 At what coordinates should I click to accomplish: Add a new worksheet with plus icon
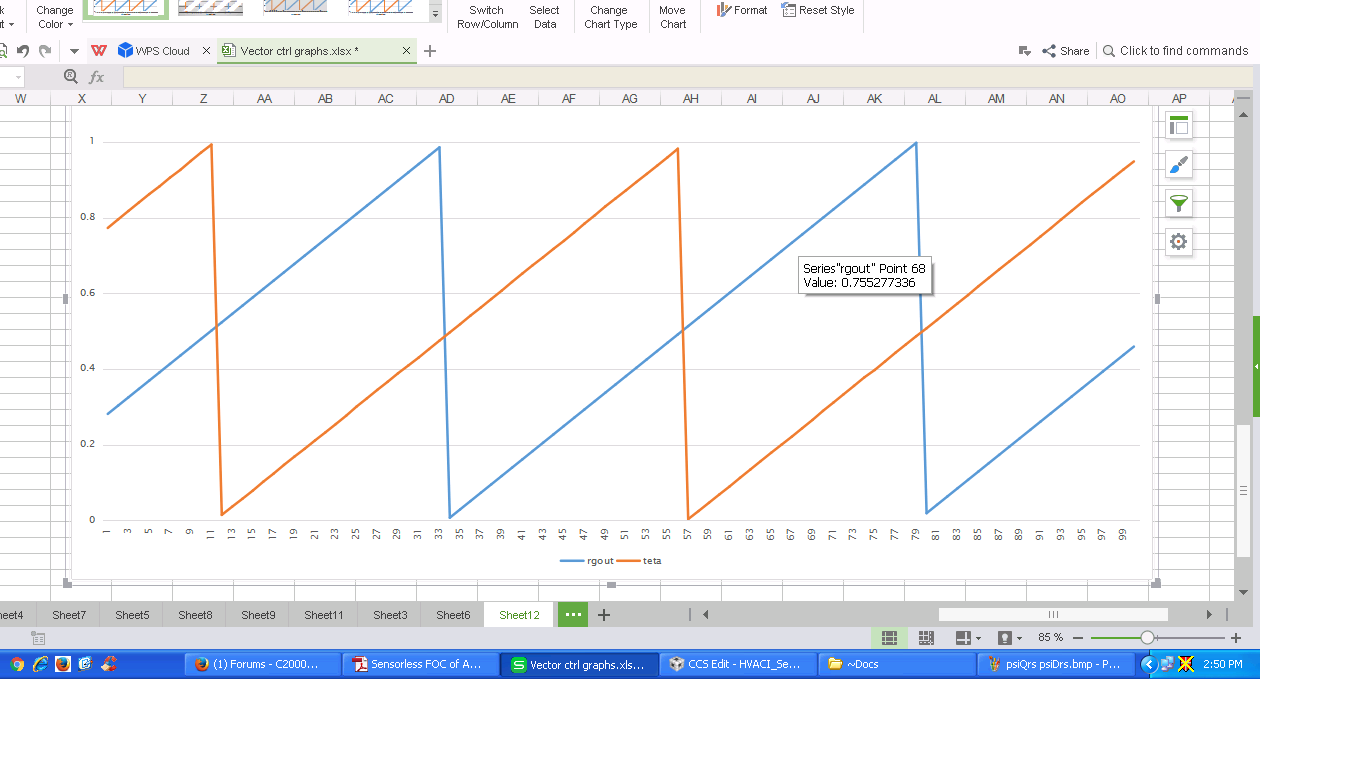click(x=604, y=615)
